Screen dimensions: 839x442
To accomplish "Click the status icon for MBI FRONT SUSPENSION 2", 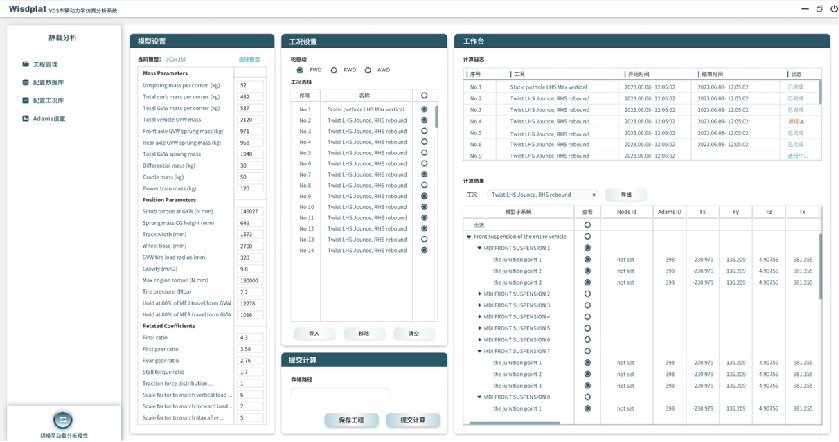I will coord(587,293).
